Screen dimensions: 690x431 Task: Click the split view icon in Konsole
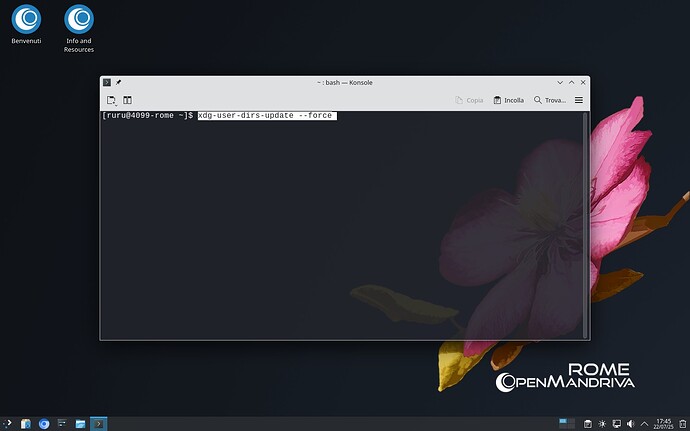tap(128, 100)
